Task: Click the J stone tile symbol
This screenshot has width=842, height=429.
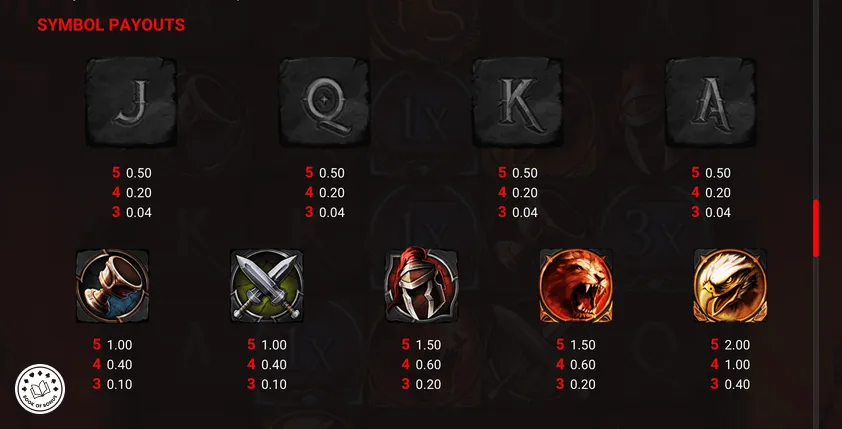Action: pos(131,101)
